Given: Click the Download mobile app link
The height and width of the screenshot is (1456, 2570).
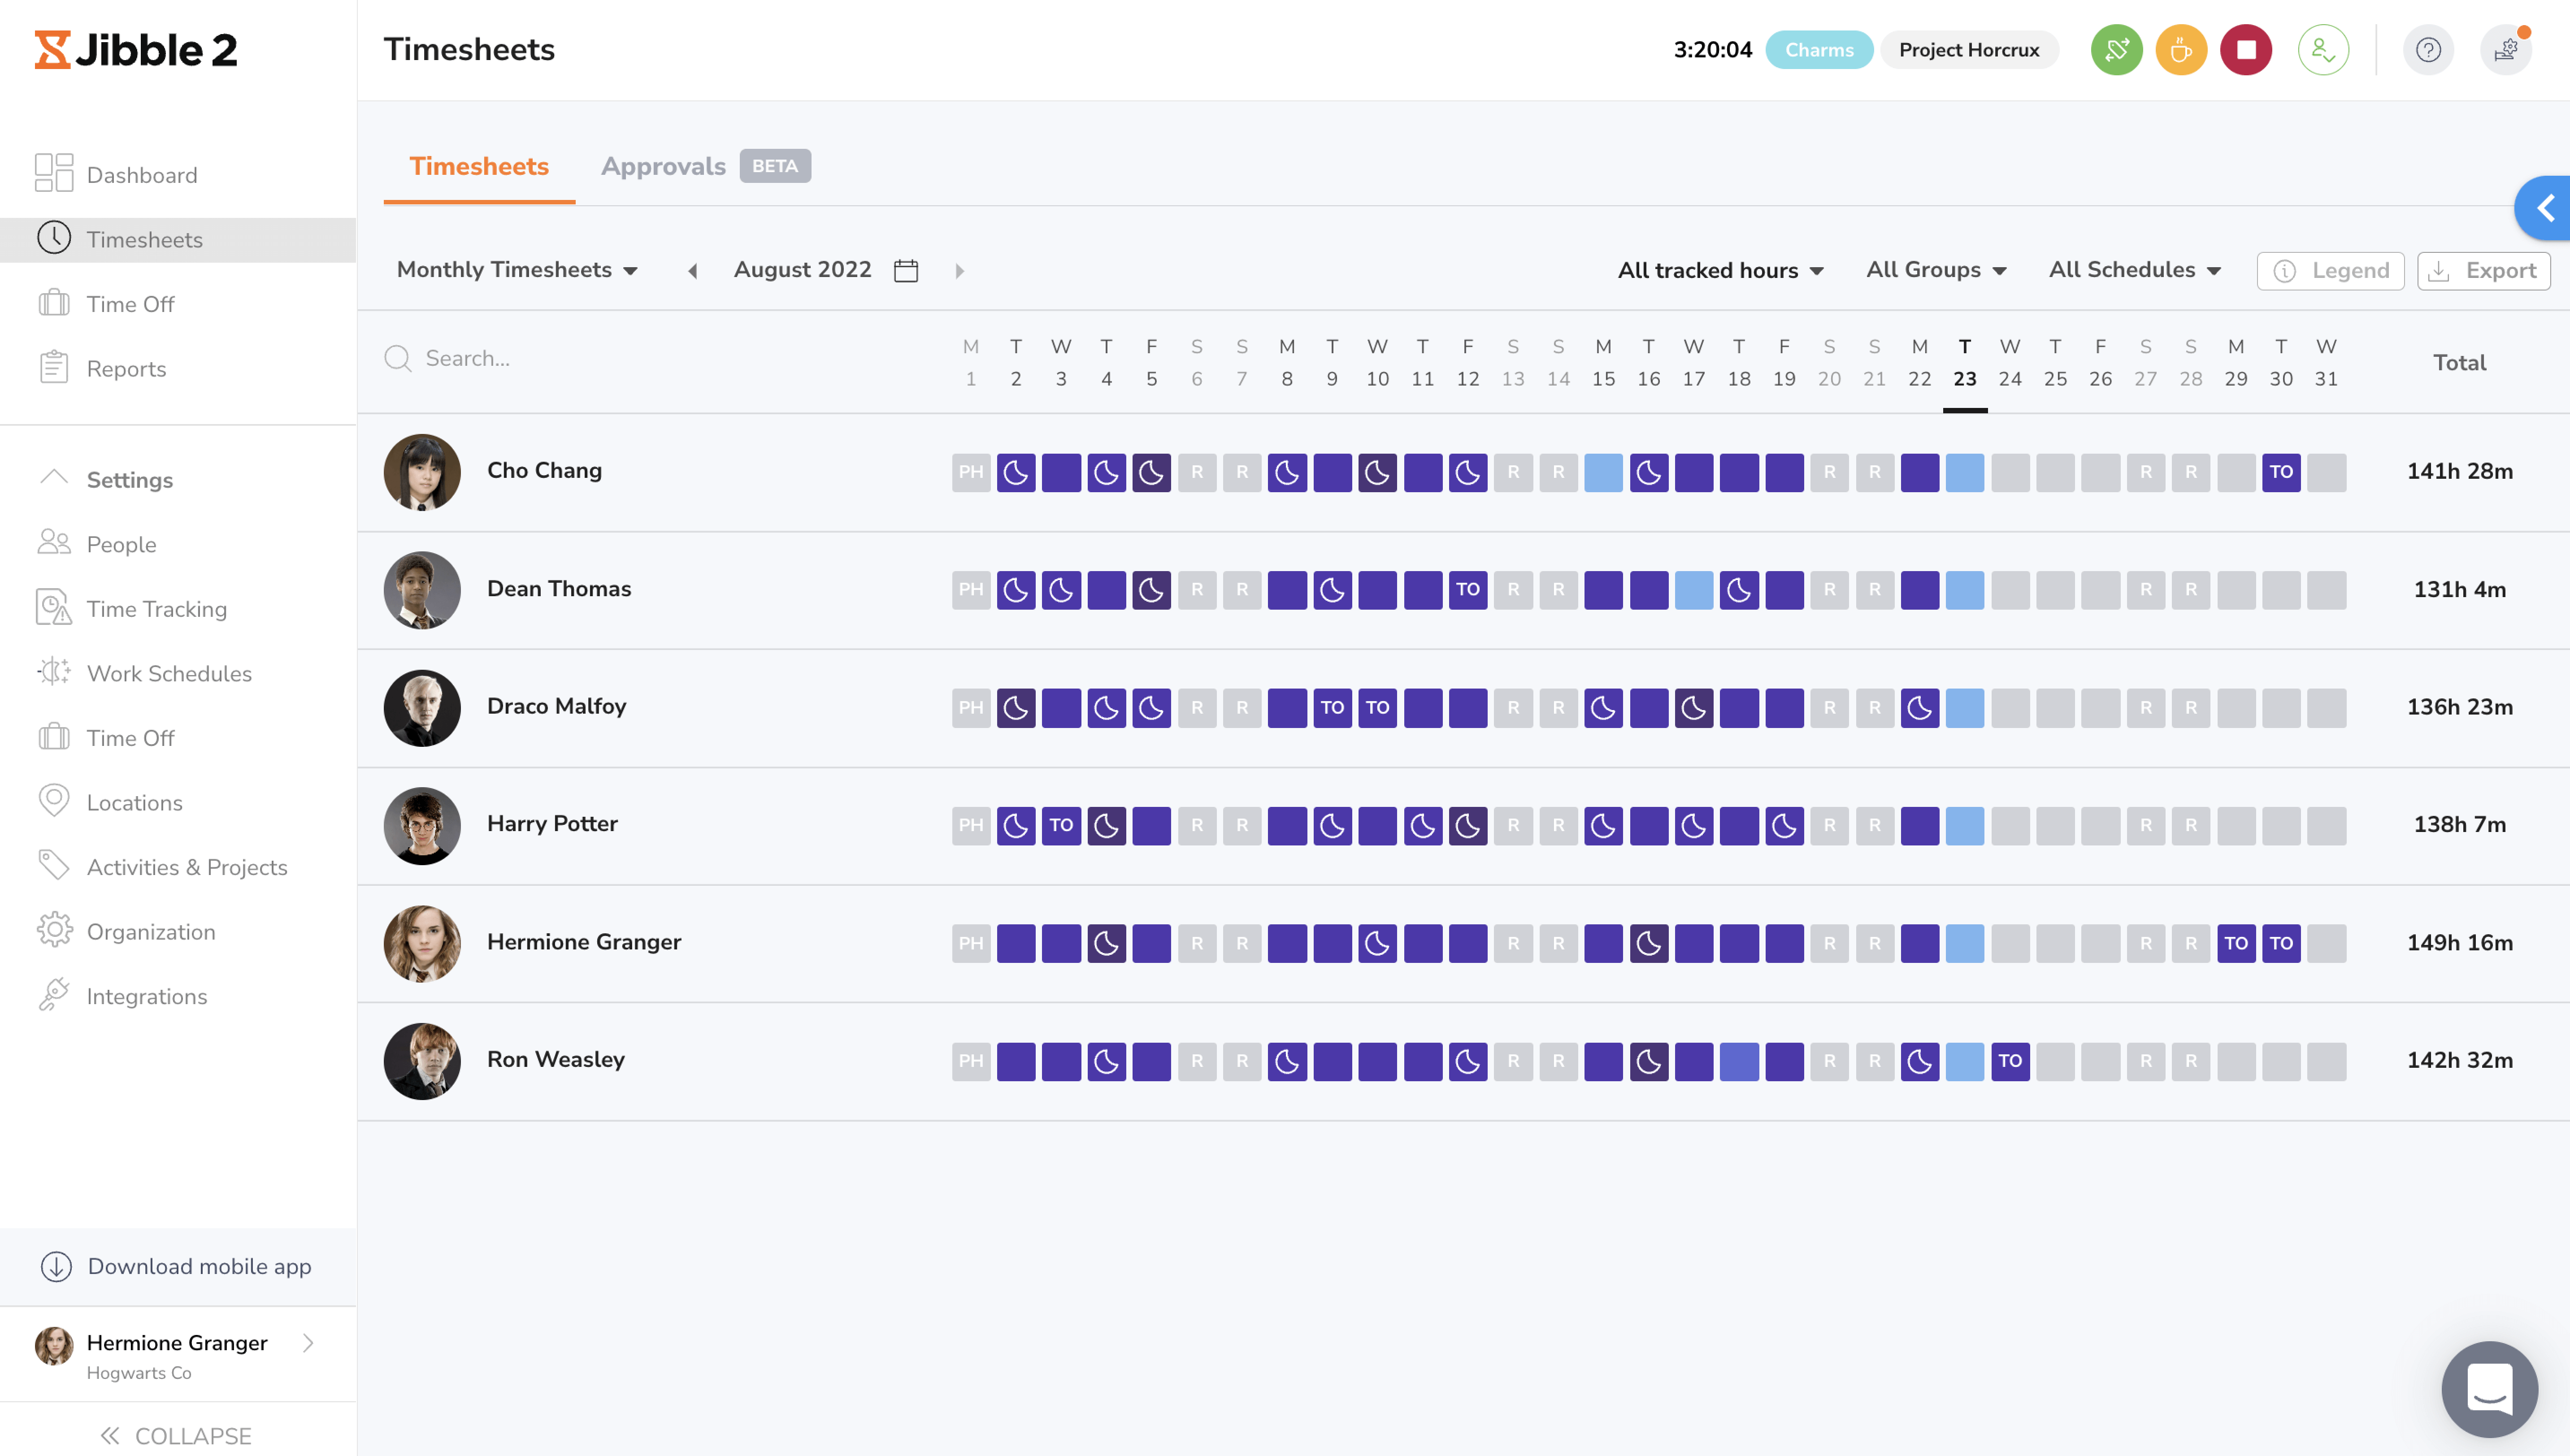Looking at the screenshot, I should [199, 1266].
